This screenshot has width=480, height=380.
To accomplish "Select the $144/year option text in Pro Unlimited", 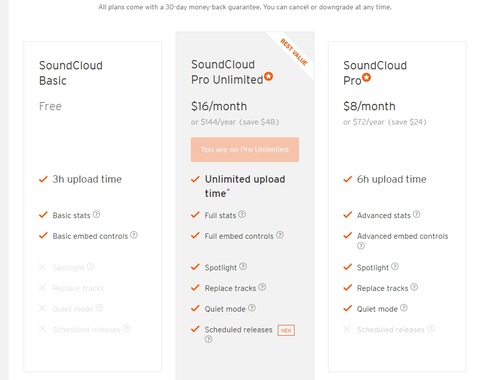I will click(x=213, y=122).
